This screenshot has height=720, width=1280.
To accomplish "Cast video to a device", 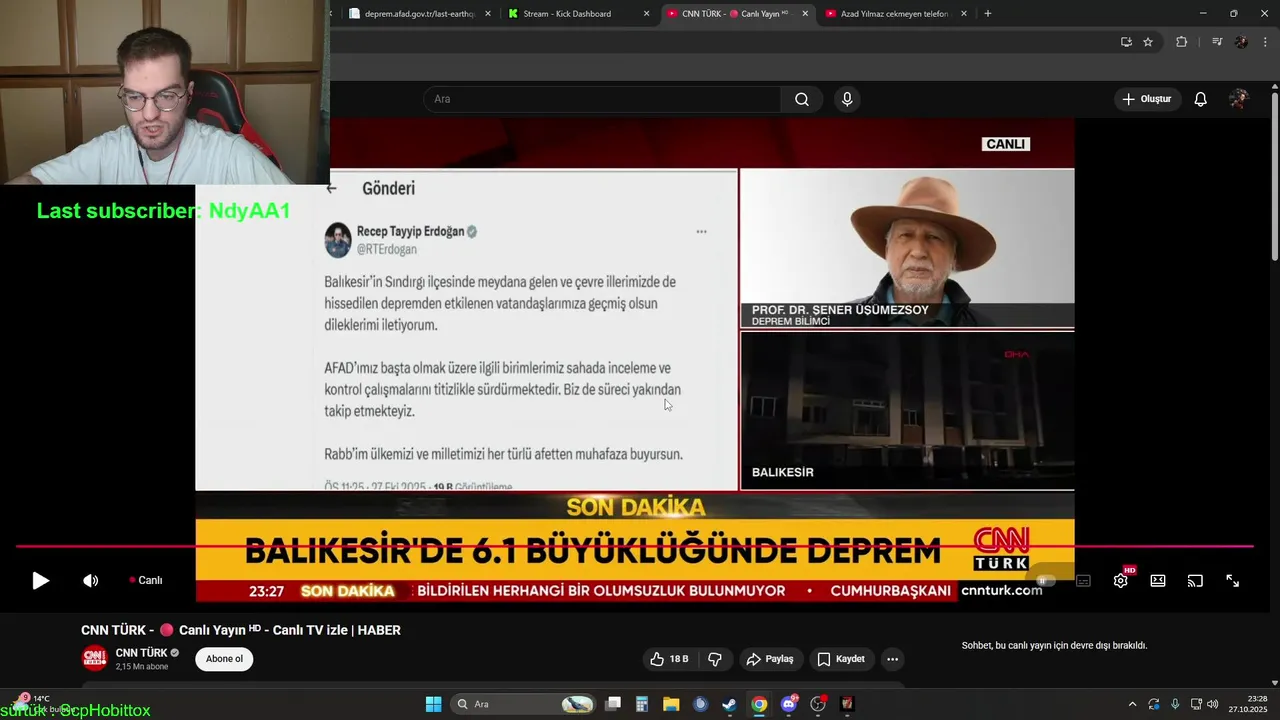I will [x=1195, y=581].
